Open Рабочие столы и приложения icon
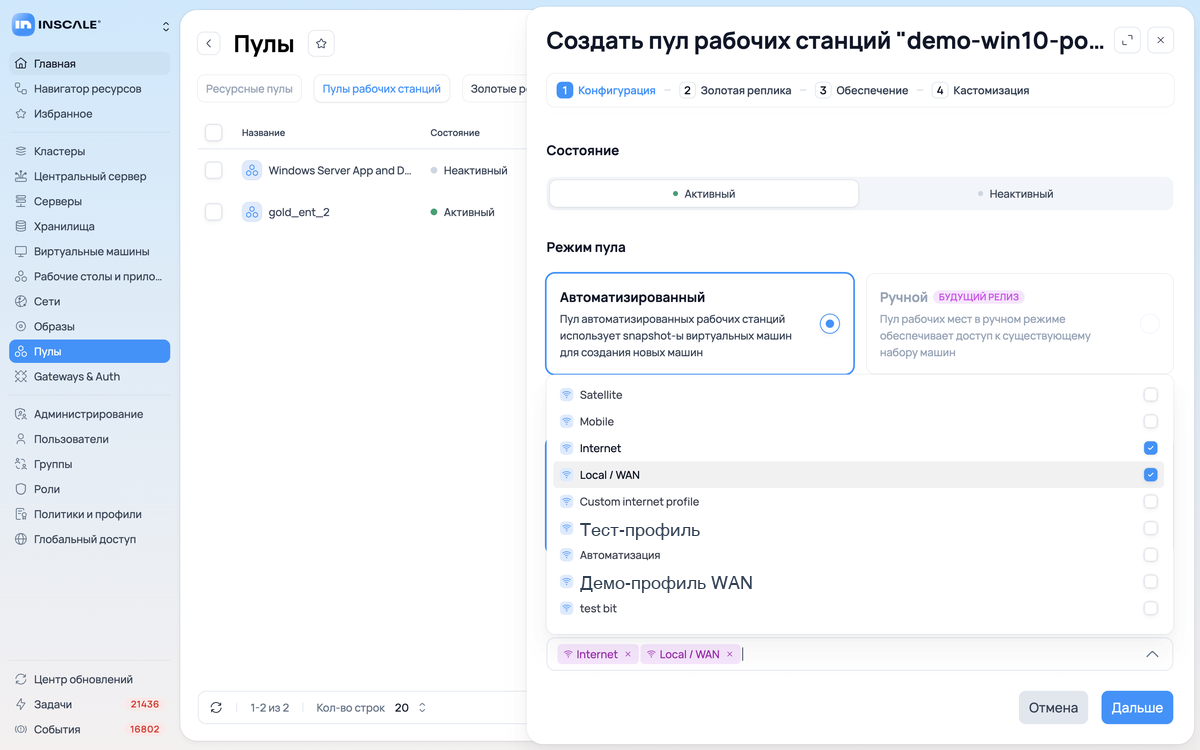The width and height of the screenshot is (1200, 750). [21, 276]
